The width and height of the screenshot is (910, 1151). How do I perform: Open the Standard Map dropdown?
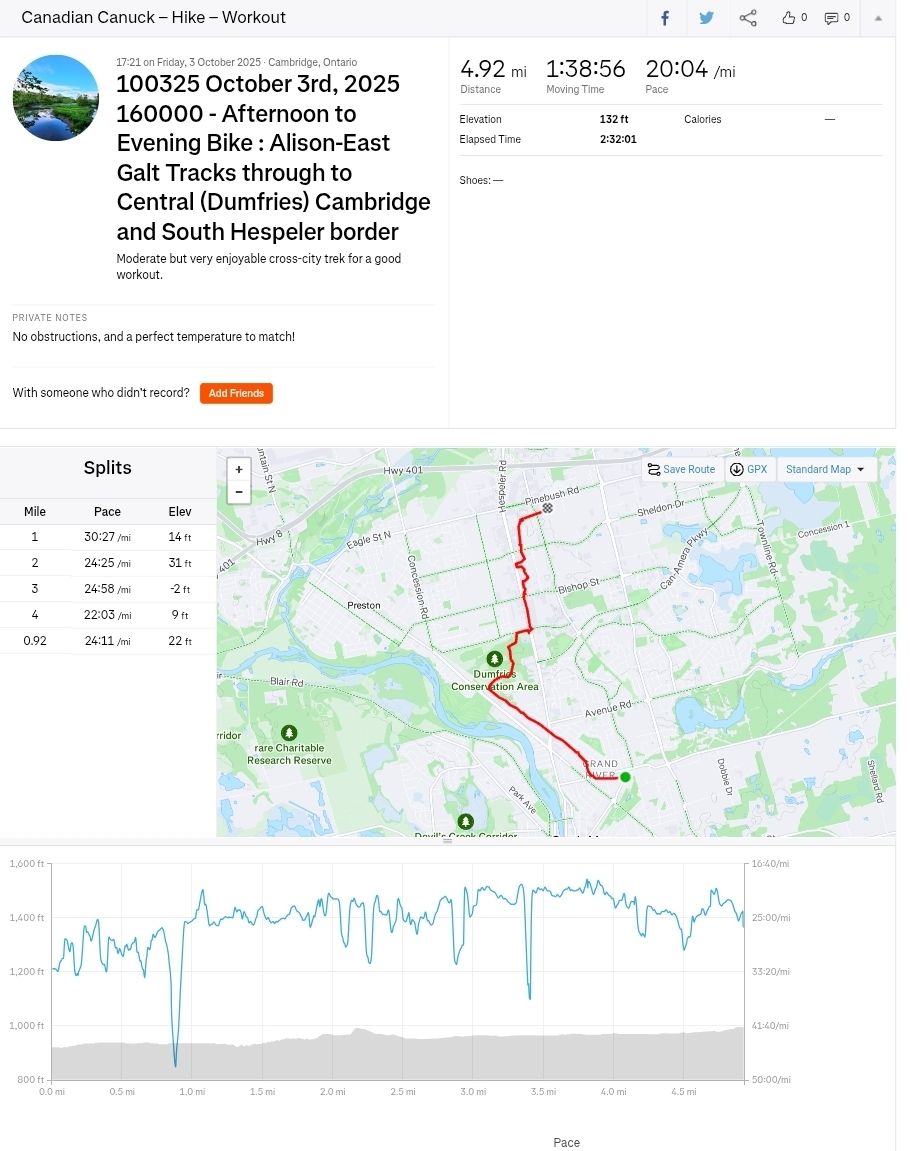pos(825,469)
